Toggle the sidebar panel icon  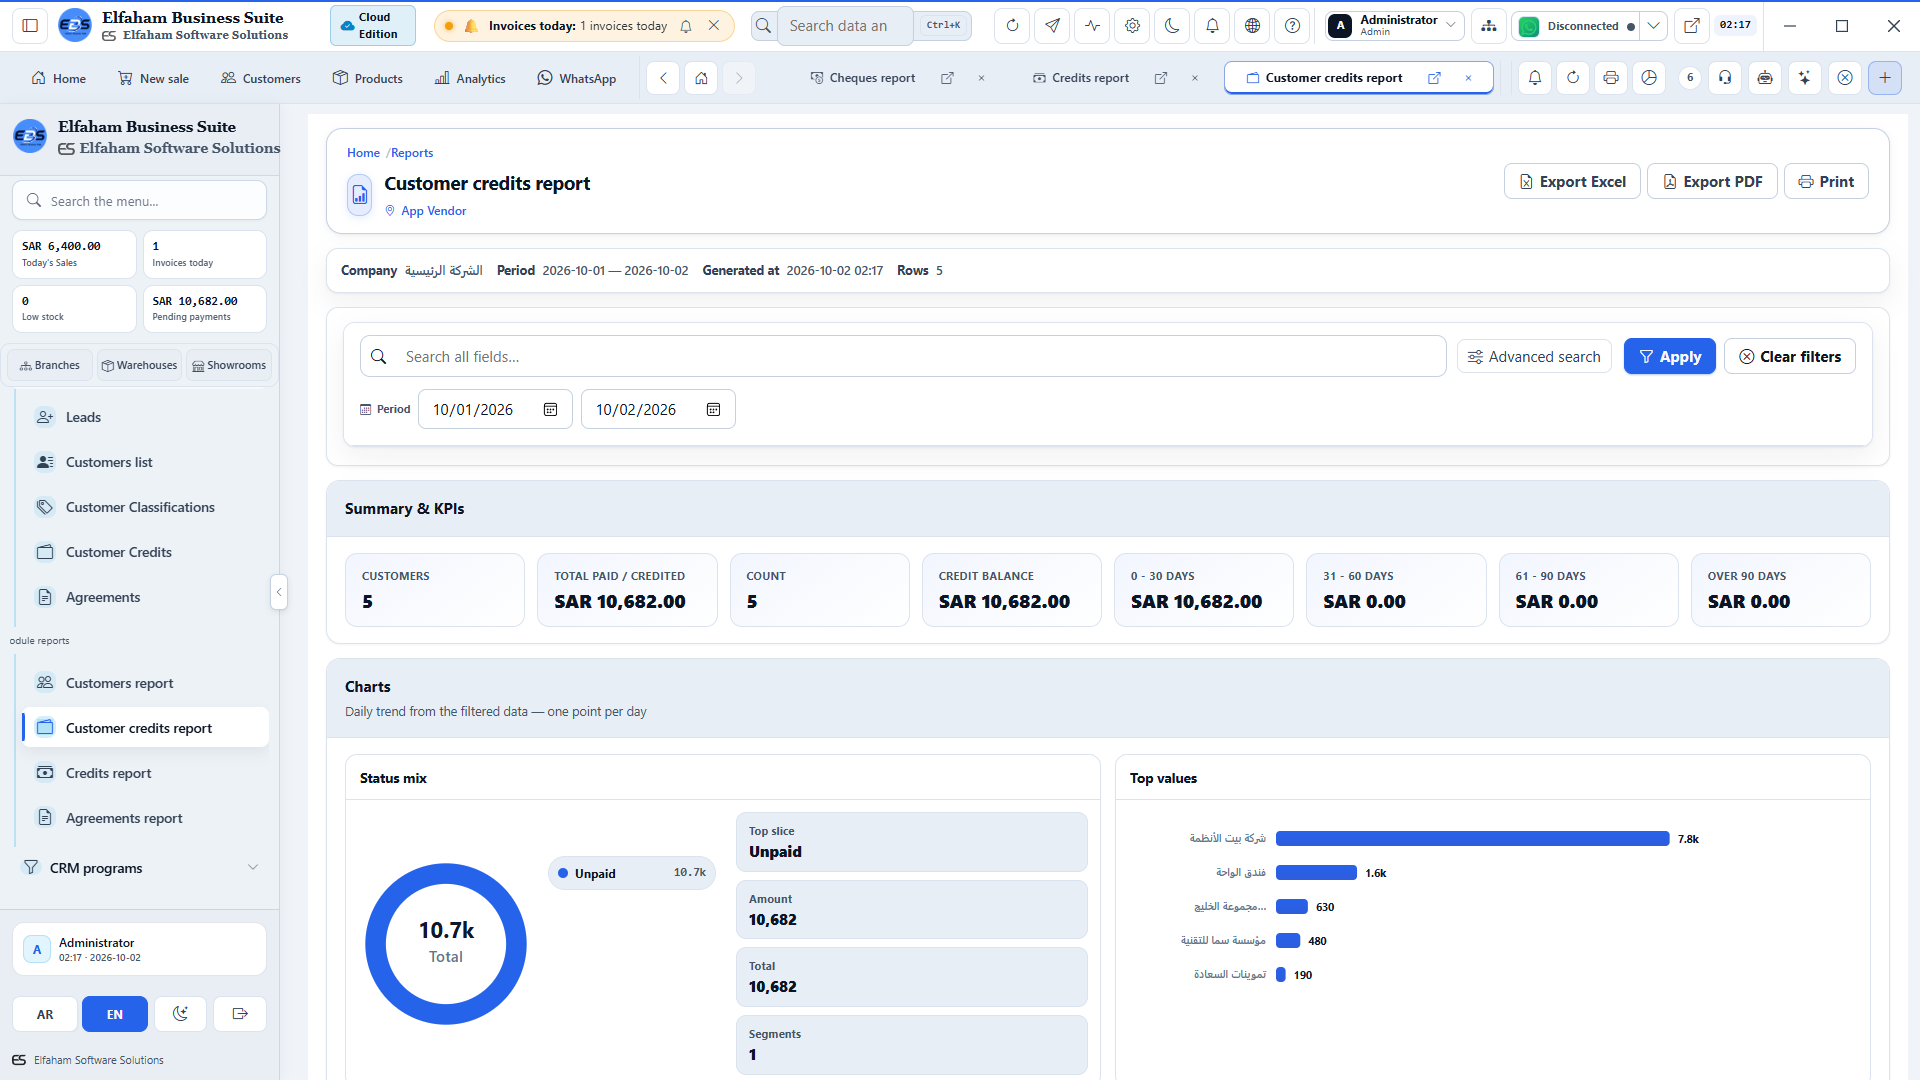30,26
